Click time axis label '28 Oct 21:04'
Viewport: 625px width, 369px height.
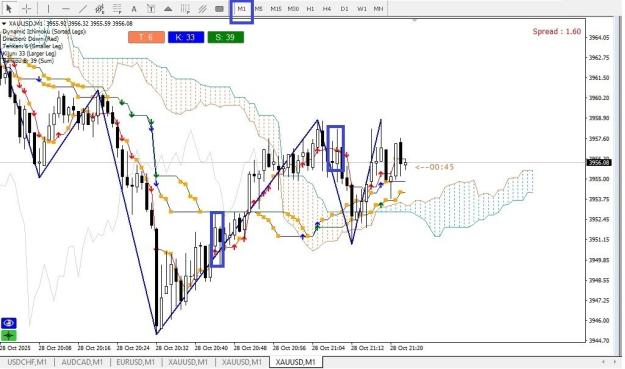(328, 348)
